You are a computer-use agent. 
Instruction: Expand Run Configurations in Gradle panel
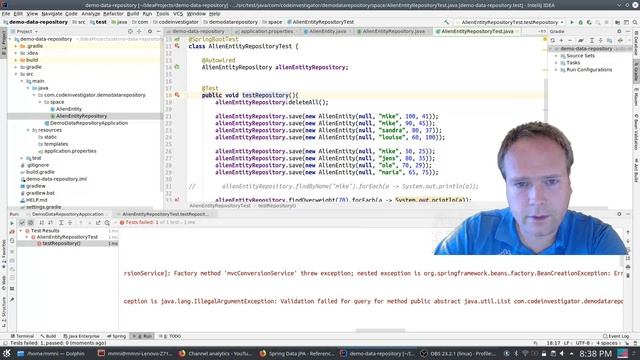pos(556,70)
